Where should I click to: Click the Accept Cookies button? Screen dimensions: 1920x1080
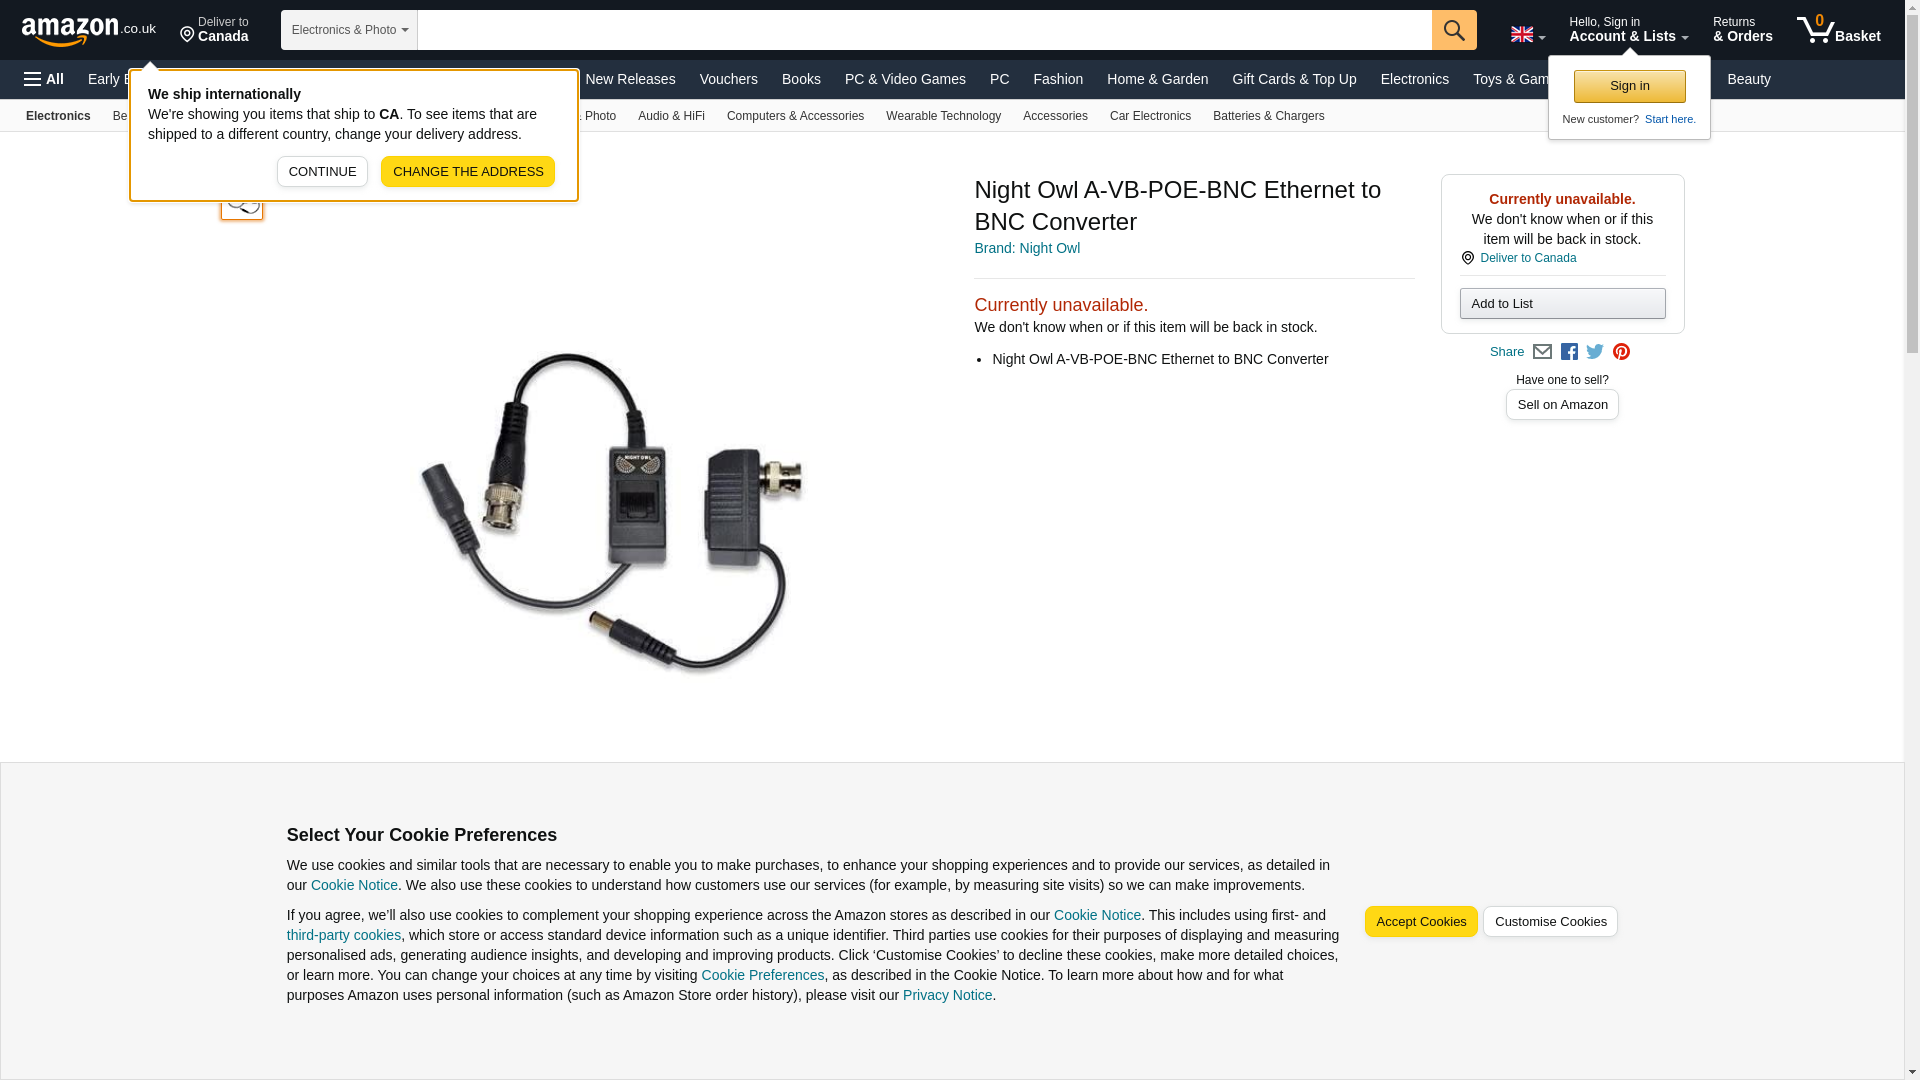click(1421, 922)
